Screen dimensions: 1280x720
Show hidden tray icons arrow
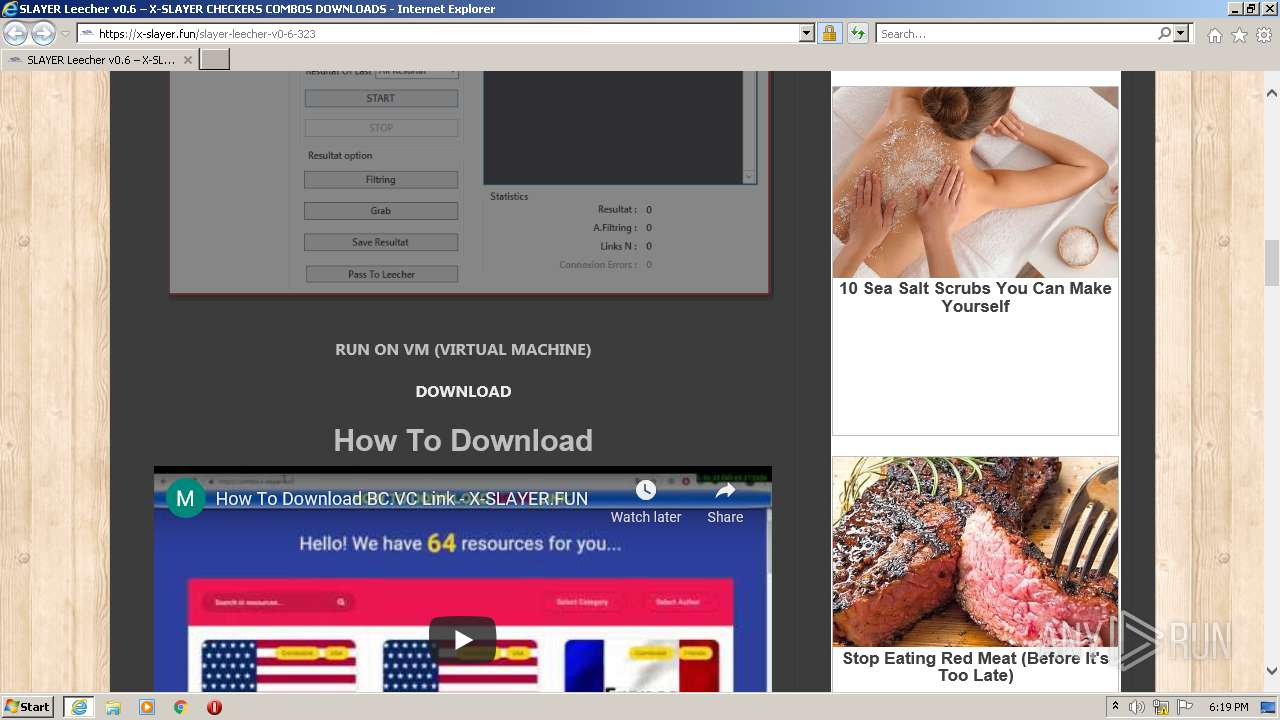1116,707
